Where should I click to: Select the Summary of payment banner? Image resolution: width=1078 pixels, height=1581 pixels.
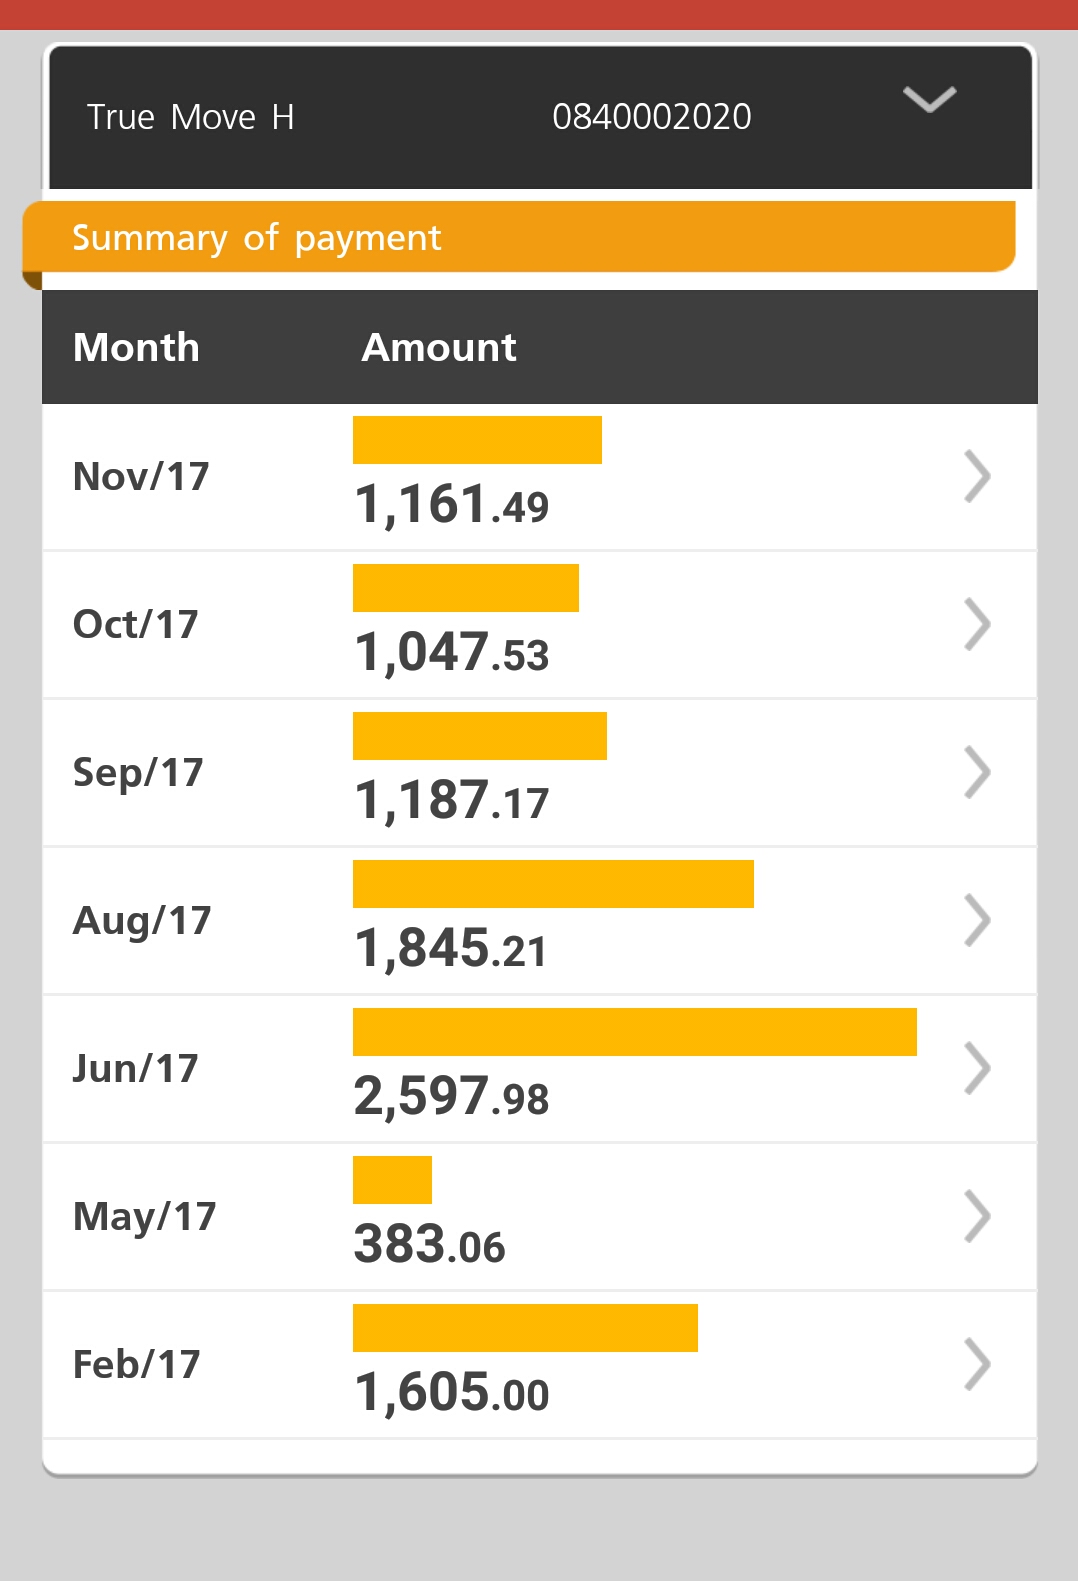pyautogui.click(x=518, y=237)
